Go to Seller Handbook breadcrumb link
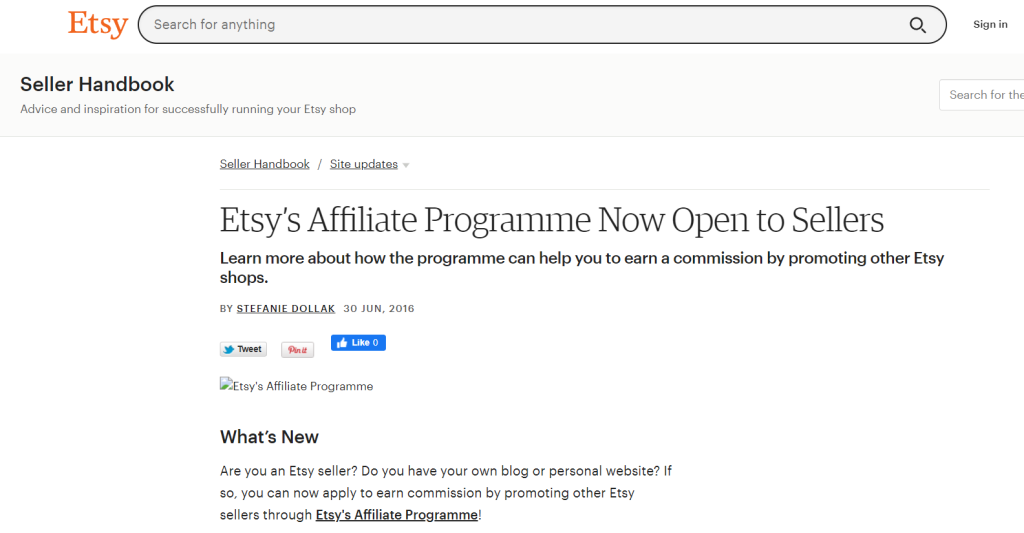1024x533 pixels. pos(264,164)
